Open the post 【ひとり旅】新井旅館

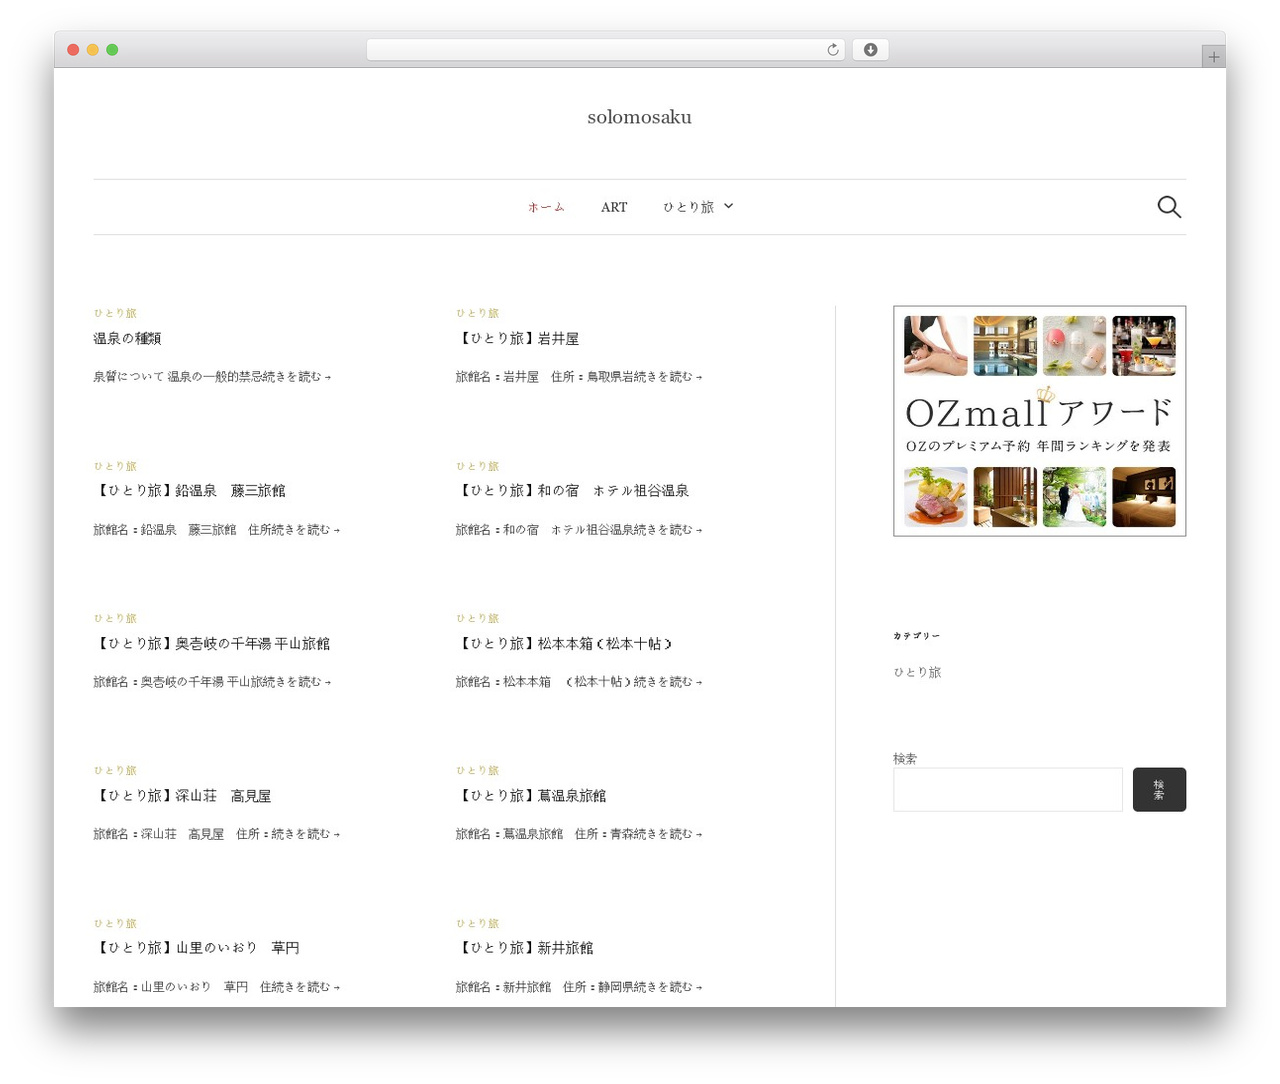[x=525, y=948]
